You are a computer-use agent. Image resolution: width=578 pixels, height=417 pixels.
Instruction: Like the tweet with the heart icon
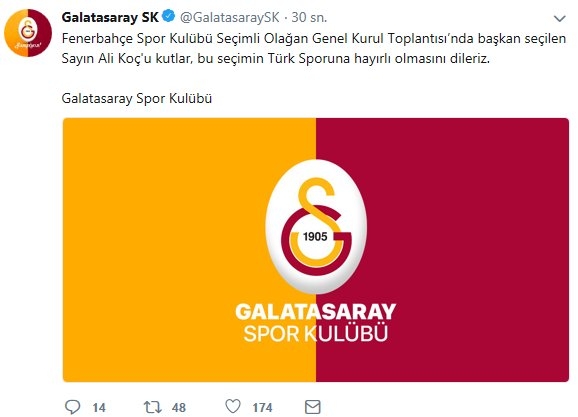point(233,406)
